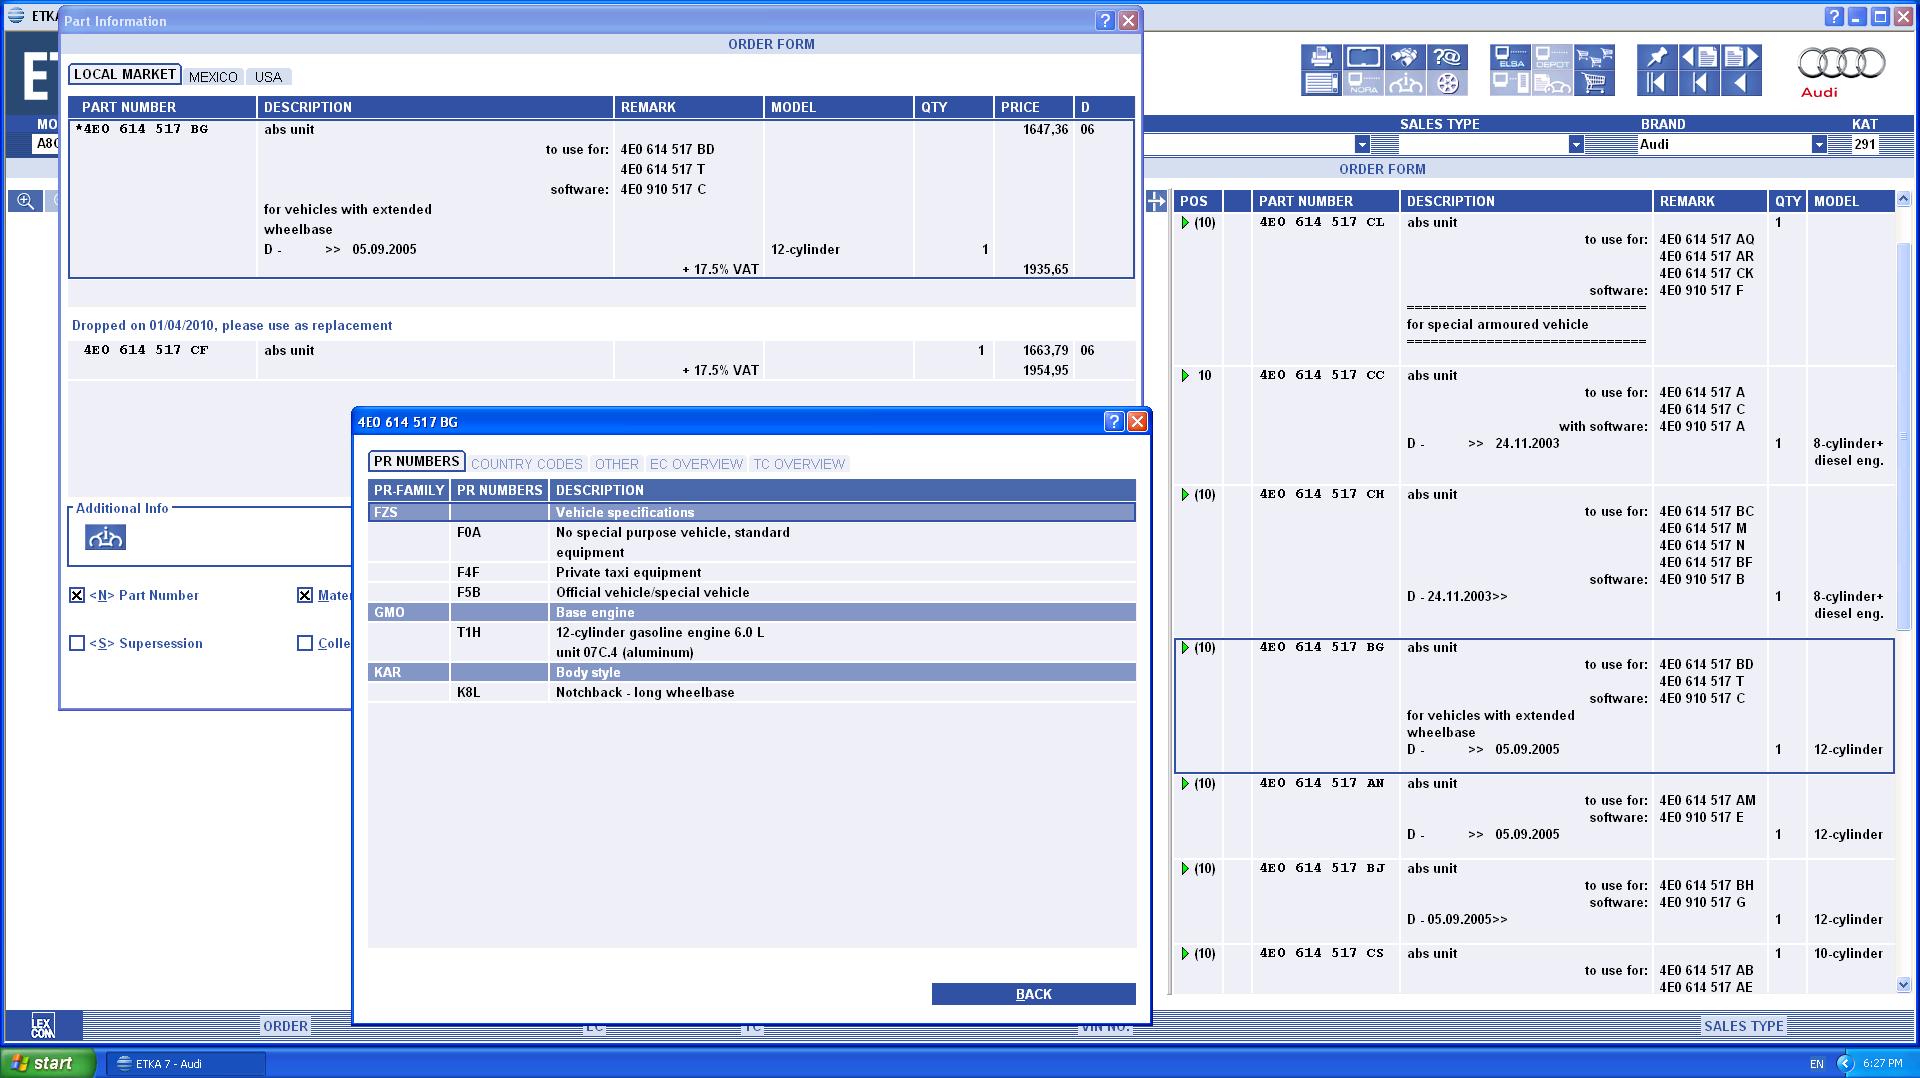This screenshot has width=1920, height=1078.
Task: Launch the ELSA link icon
Action: 1510,57
